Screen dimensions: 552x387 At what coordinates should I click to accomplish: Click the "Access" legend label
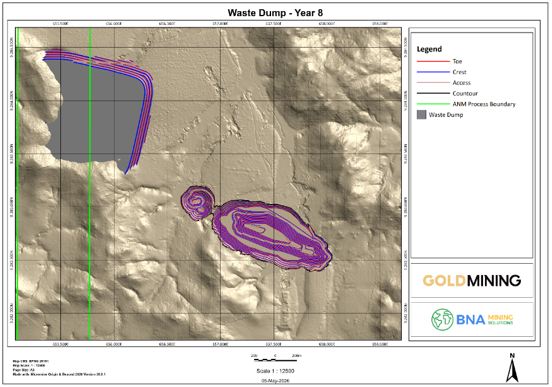[461, 83]
